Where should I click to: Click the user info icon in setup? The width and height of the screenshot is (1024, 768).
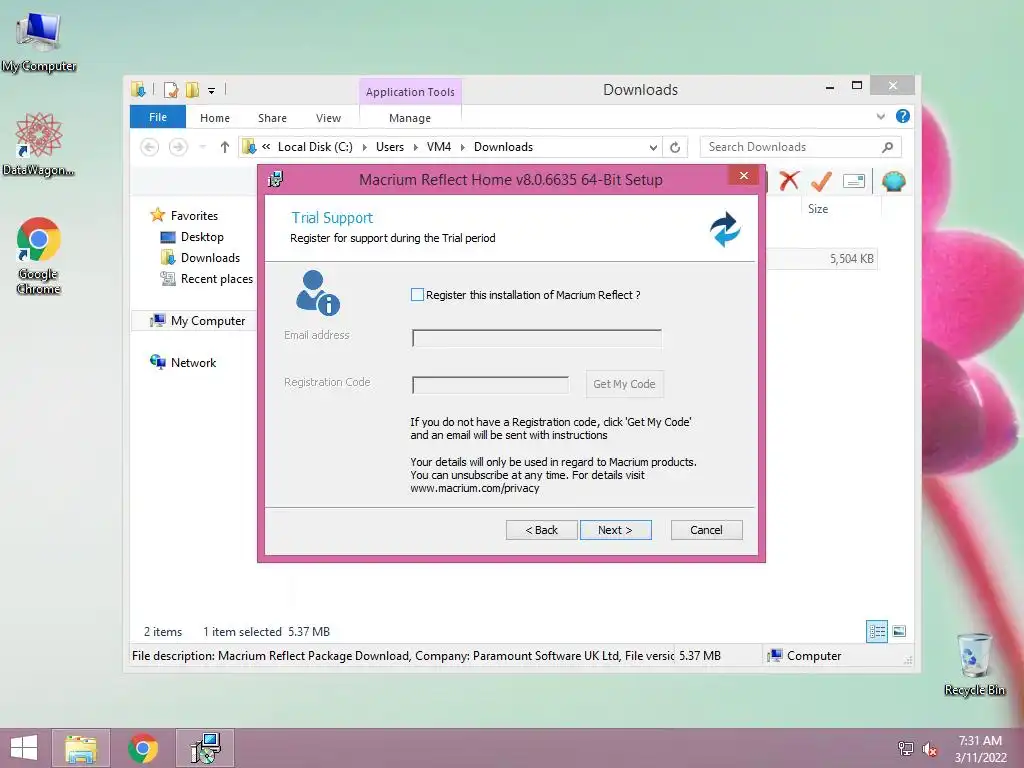[x=317, y=293]
